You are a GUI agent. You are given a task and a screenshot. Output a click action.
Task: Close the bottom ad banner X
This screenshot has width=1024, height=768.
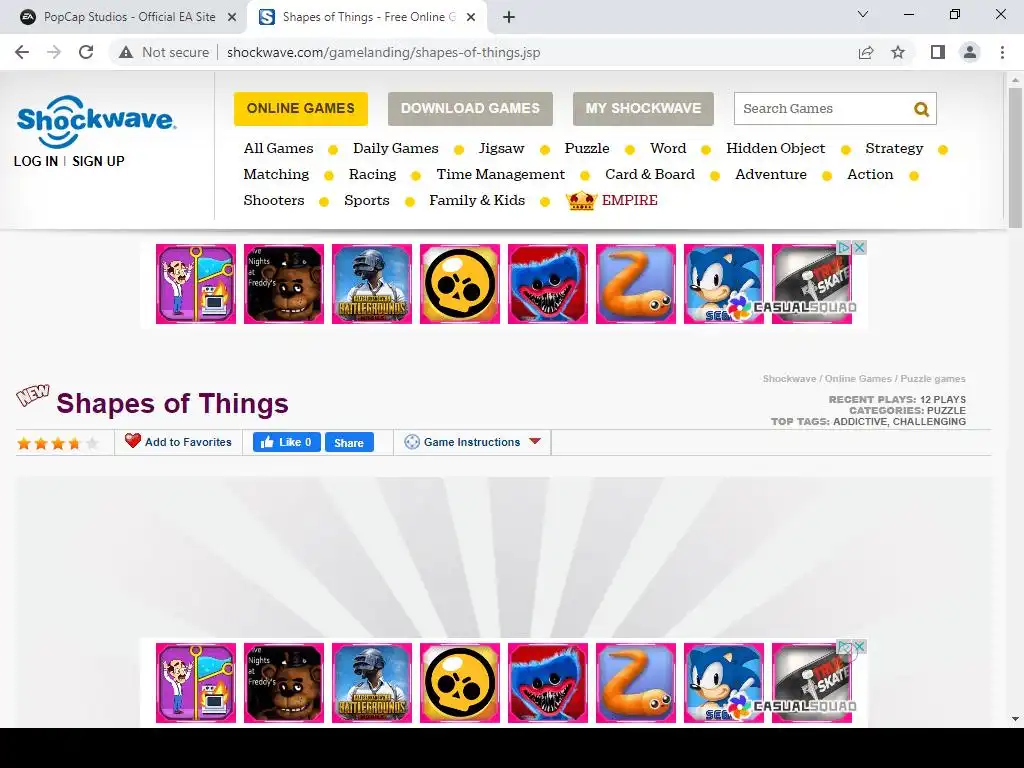click(x=860, y=646)
